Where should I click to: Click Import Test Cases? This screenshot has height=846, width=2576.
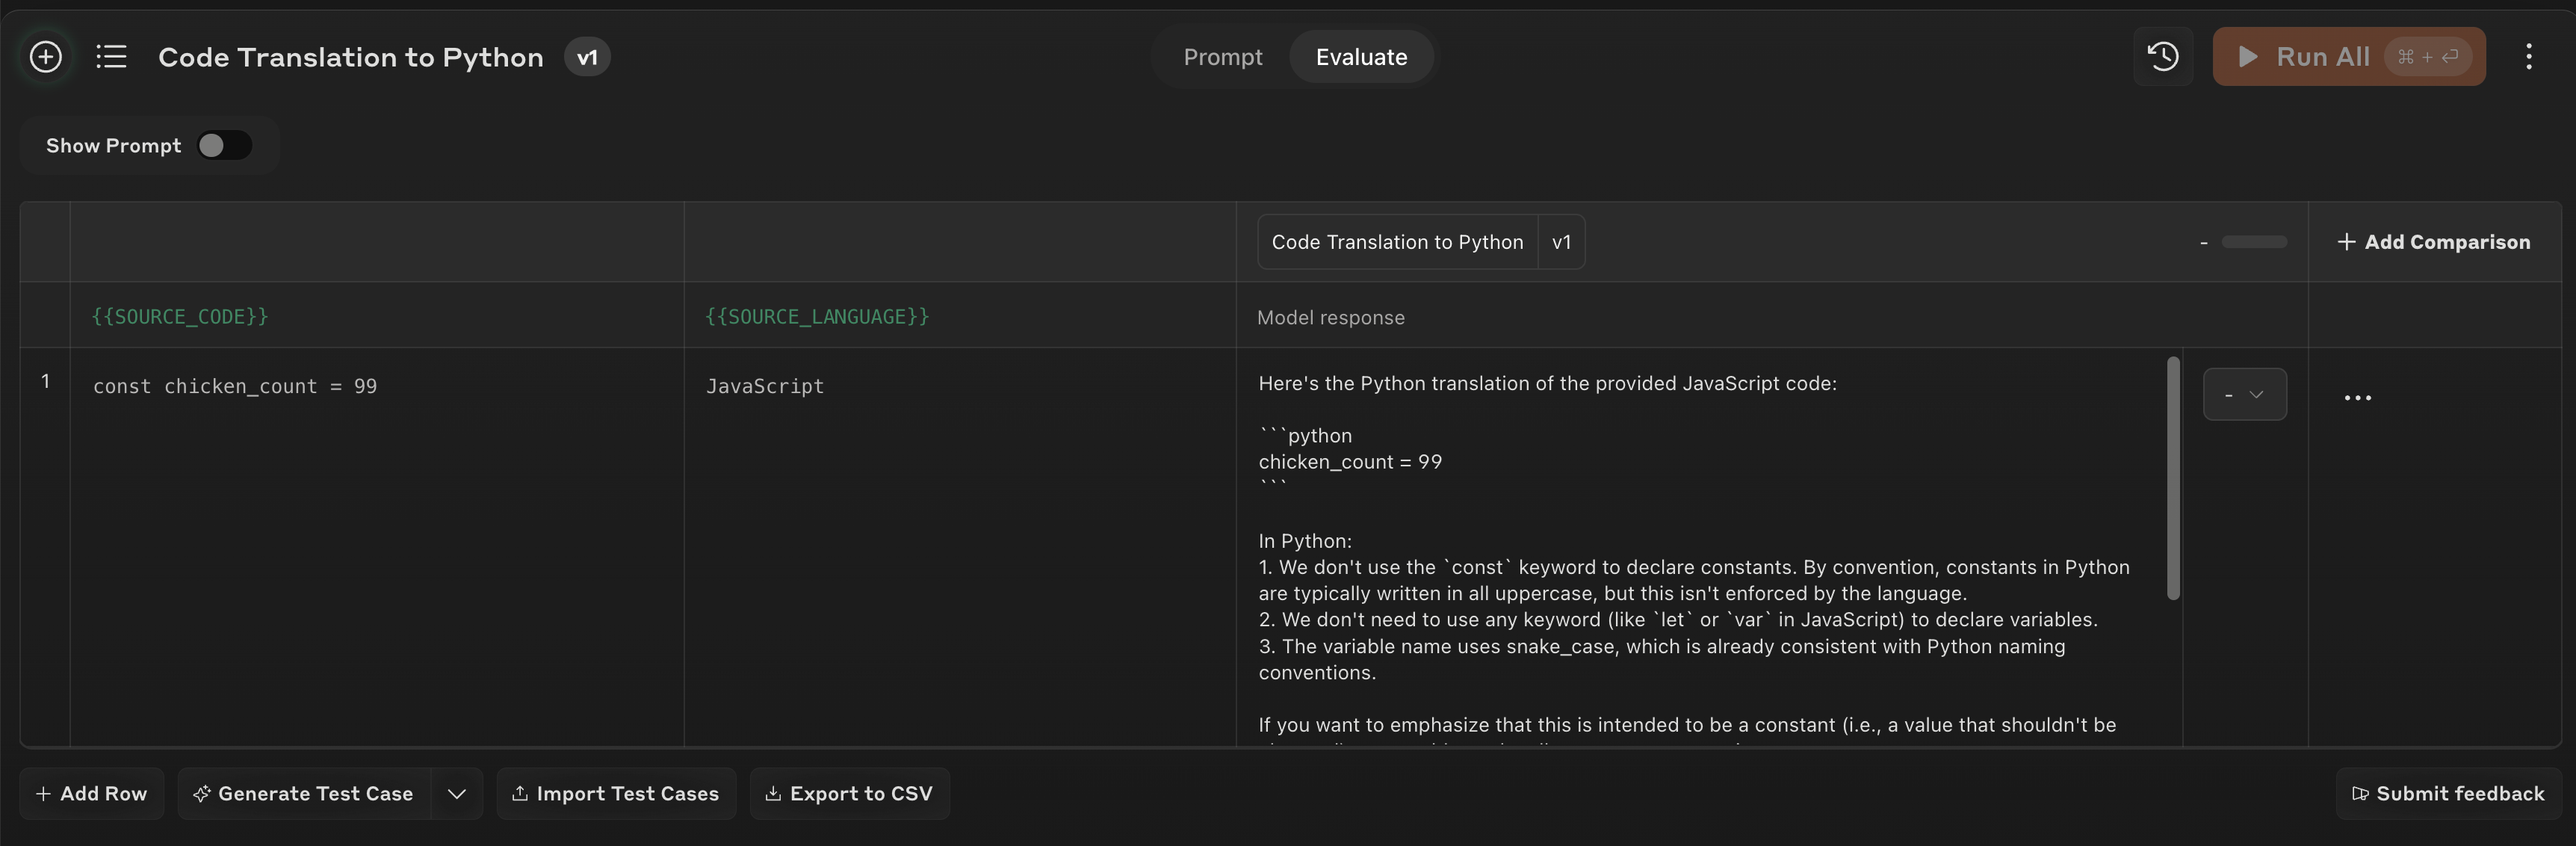[x=616, y=793]
